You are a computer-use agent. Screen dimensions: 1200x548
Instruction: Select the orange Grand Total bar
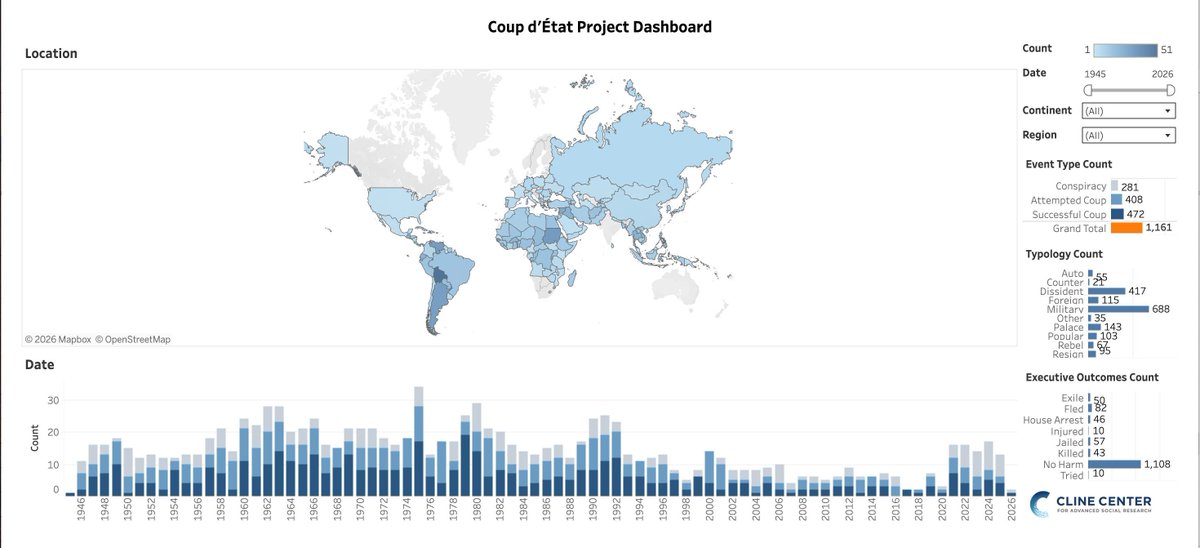coord(1126,228)
